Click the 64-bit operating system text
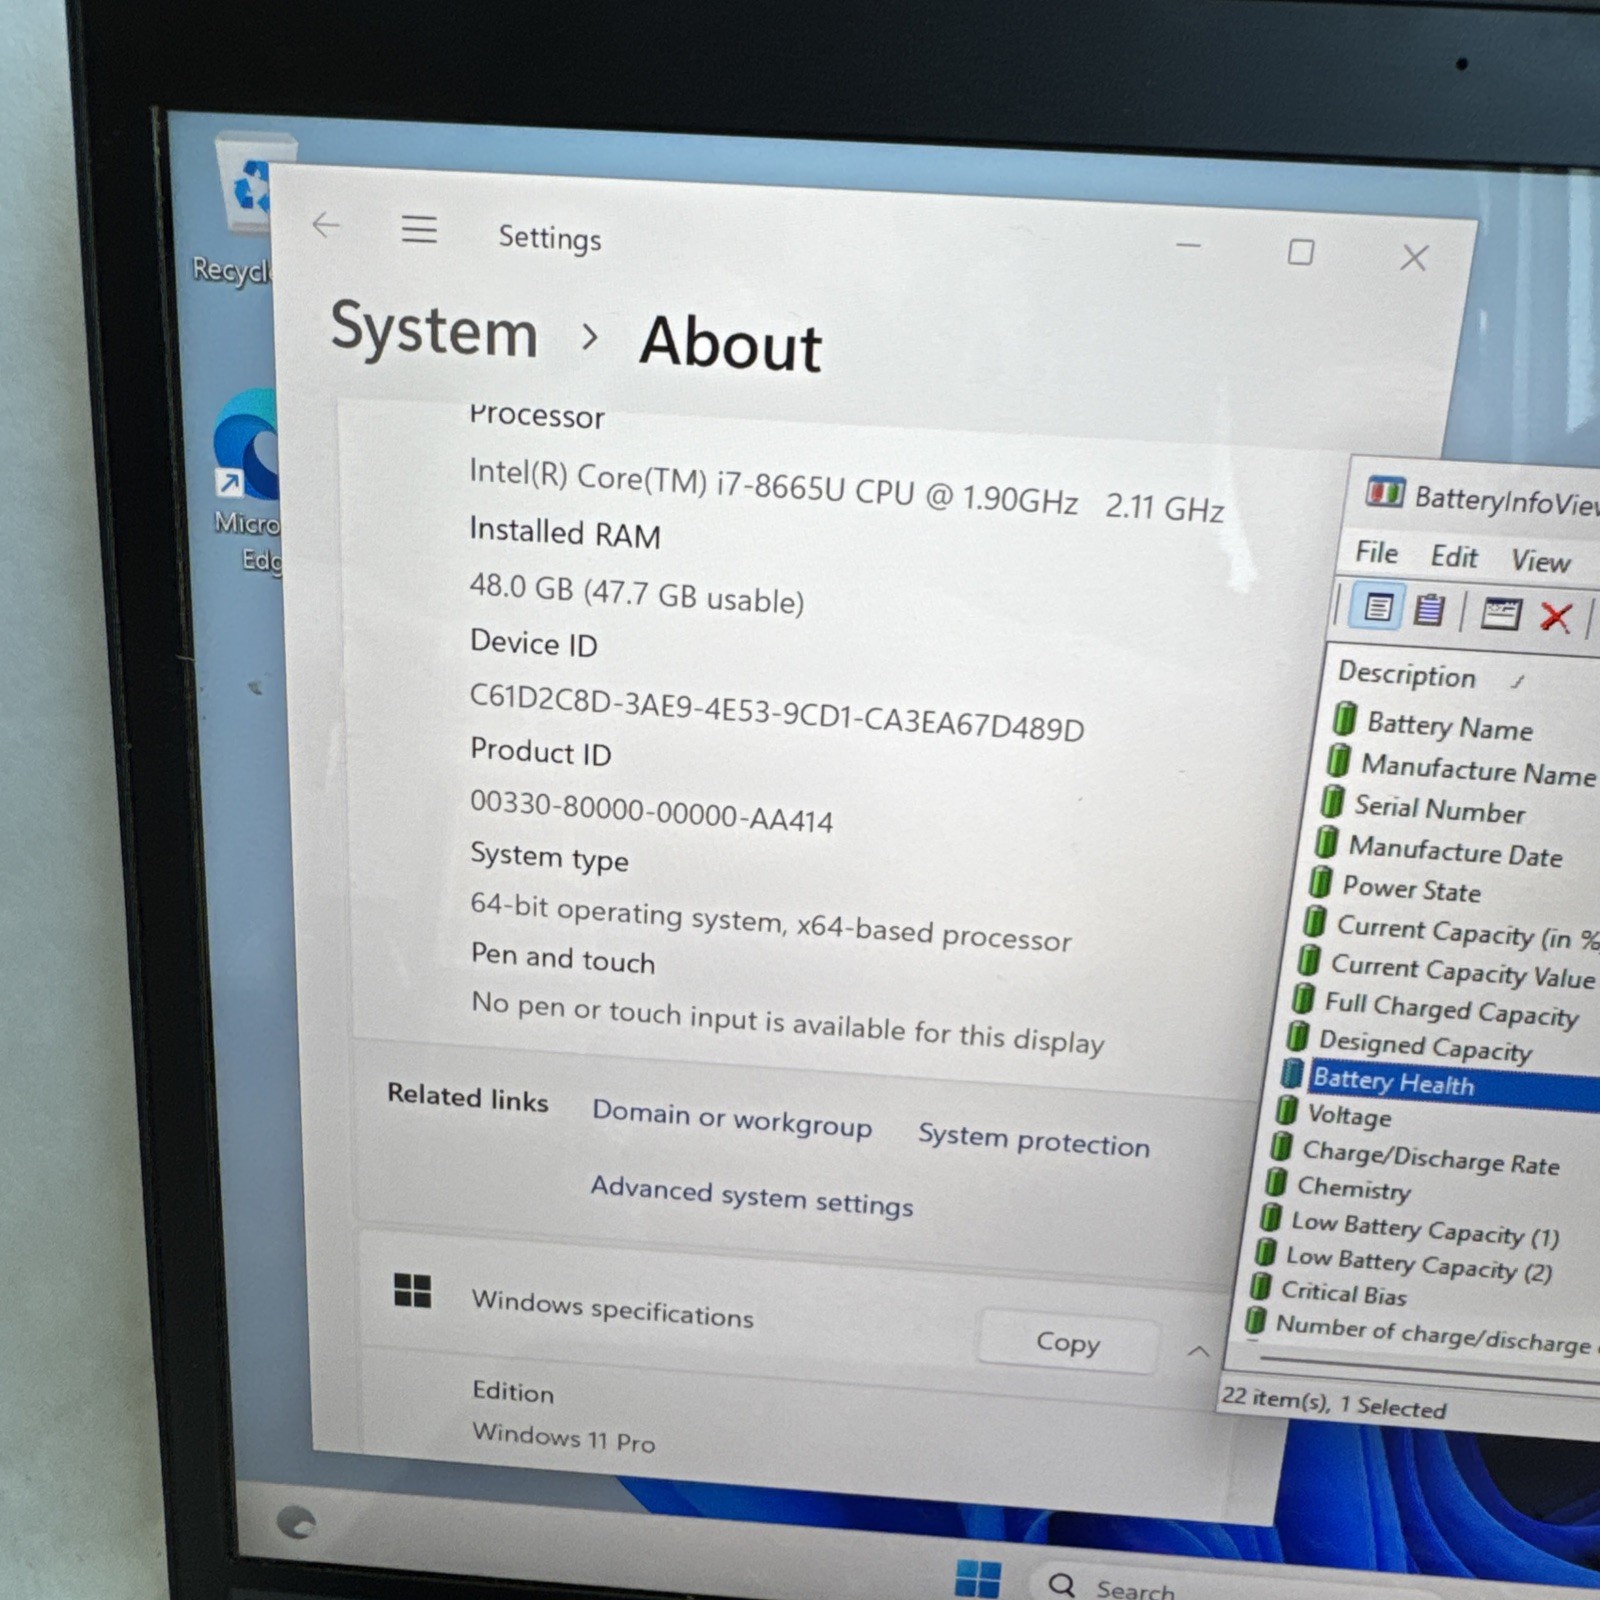The height and width of the screenshot is (1600, 1600). pos(771,921)
